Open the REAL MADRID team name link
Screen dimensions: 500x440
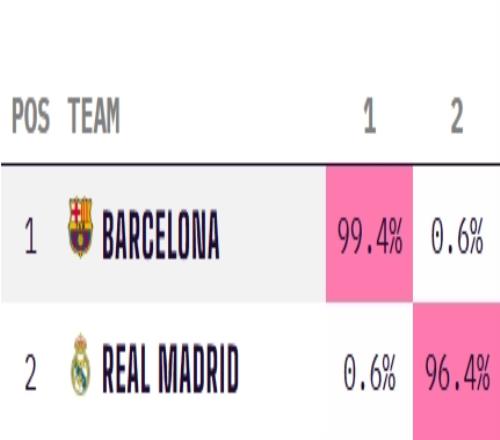click(x=170, y=368)
